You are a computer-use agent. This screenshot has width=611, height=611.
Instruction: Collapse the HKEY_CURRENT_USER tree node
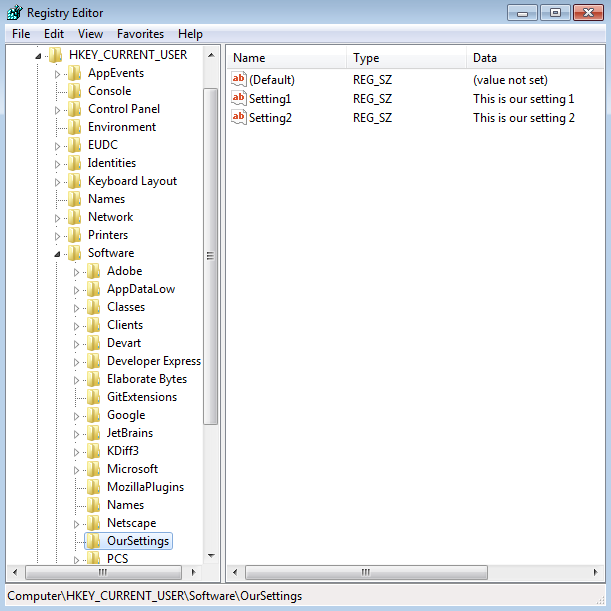tap(38, 56)
